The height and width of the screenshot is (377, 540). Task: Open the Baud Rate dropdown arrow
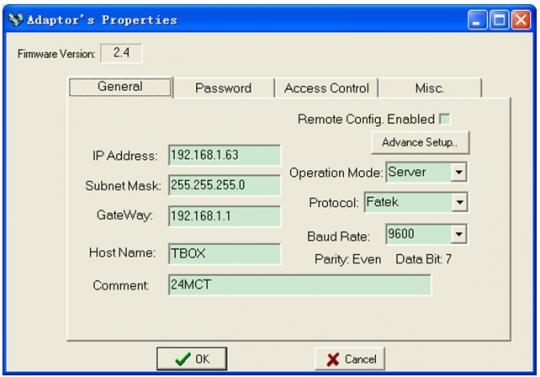click(459, 234)
